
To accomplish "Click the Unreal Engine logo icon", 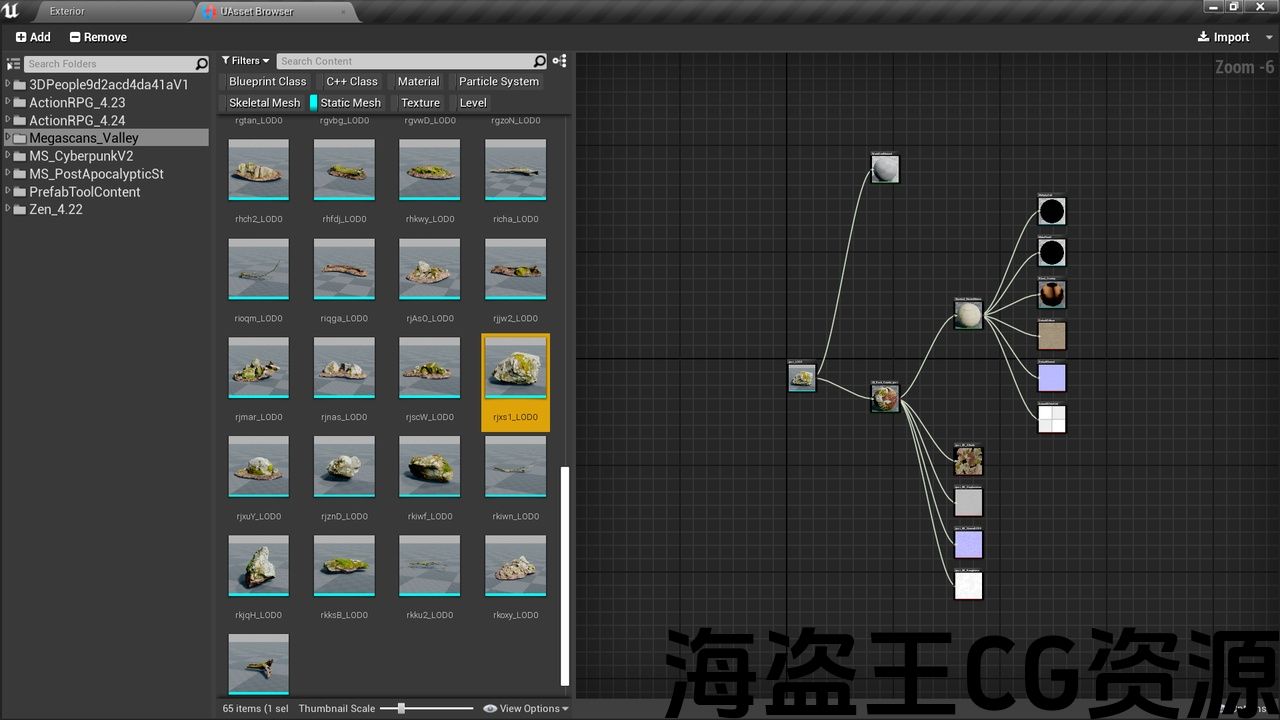I will [11, 11].
